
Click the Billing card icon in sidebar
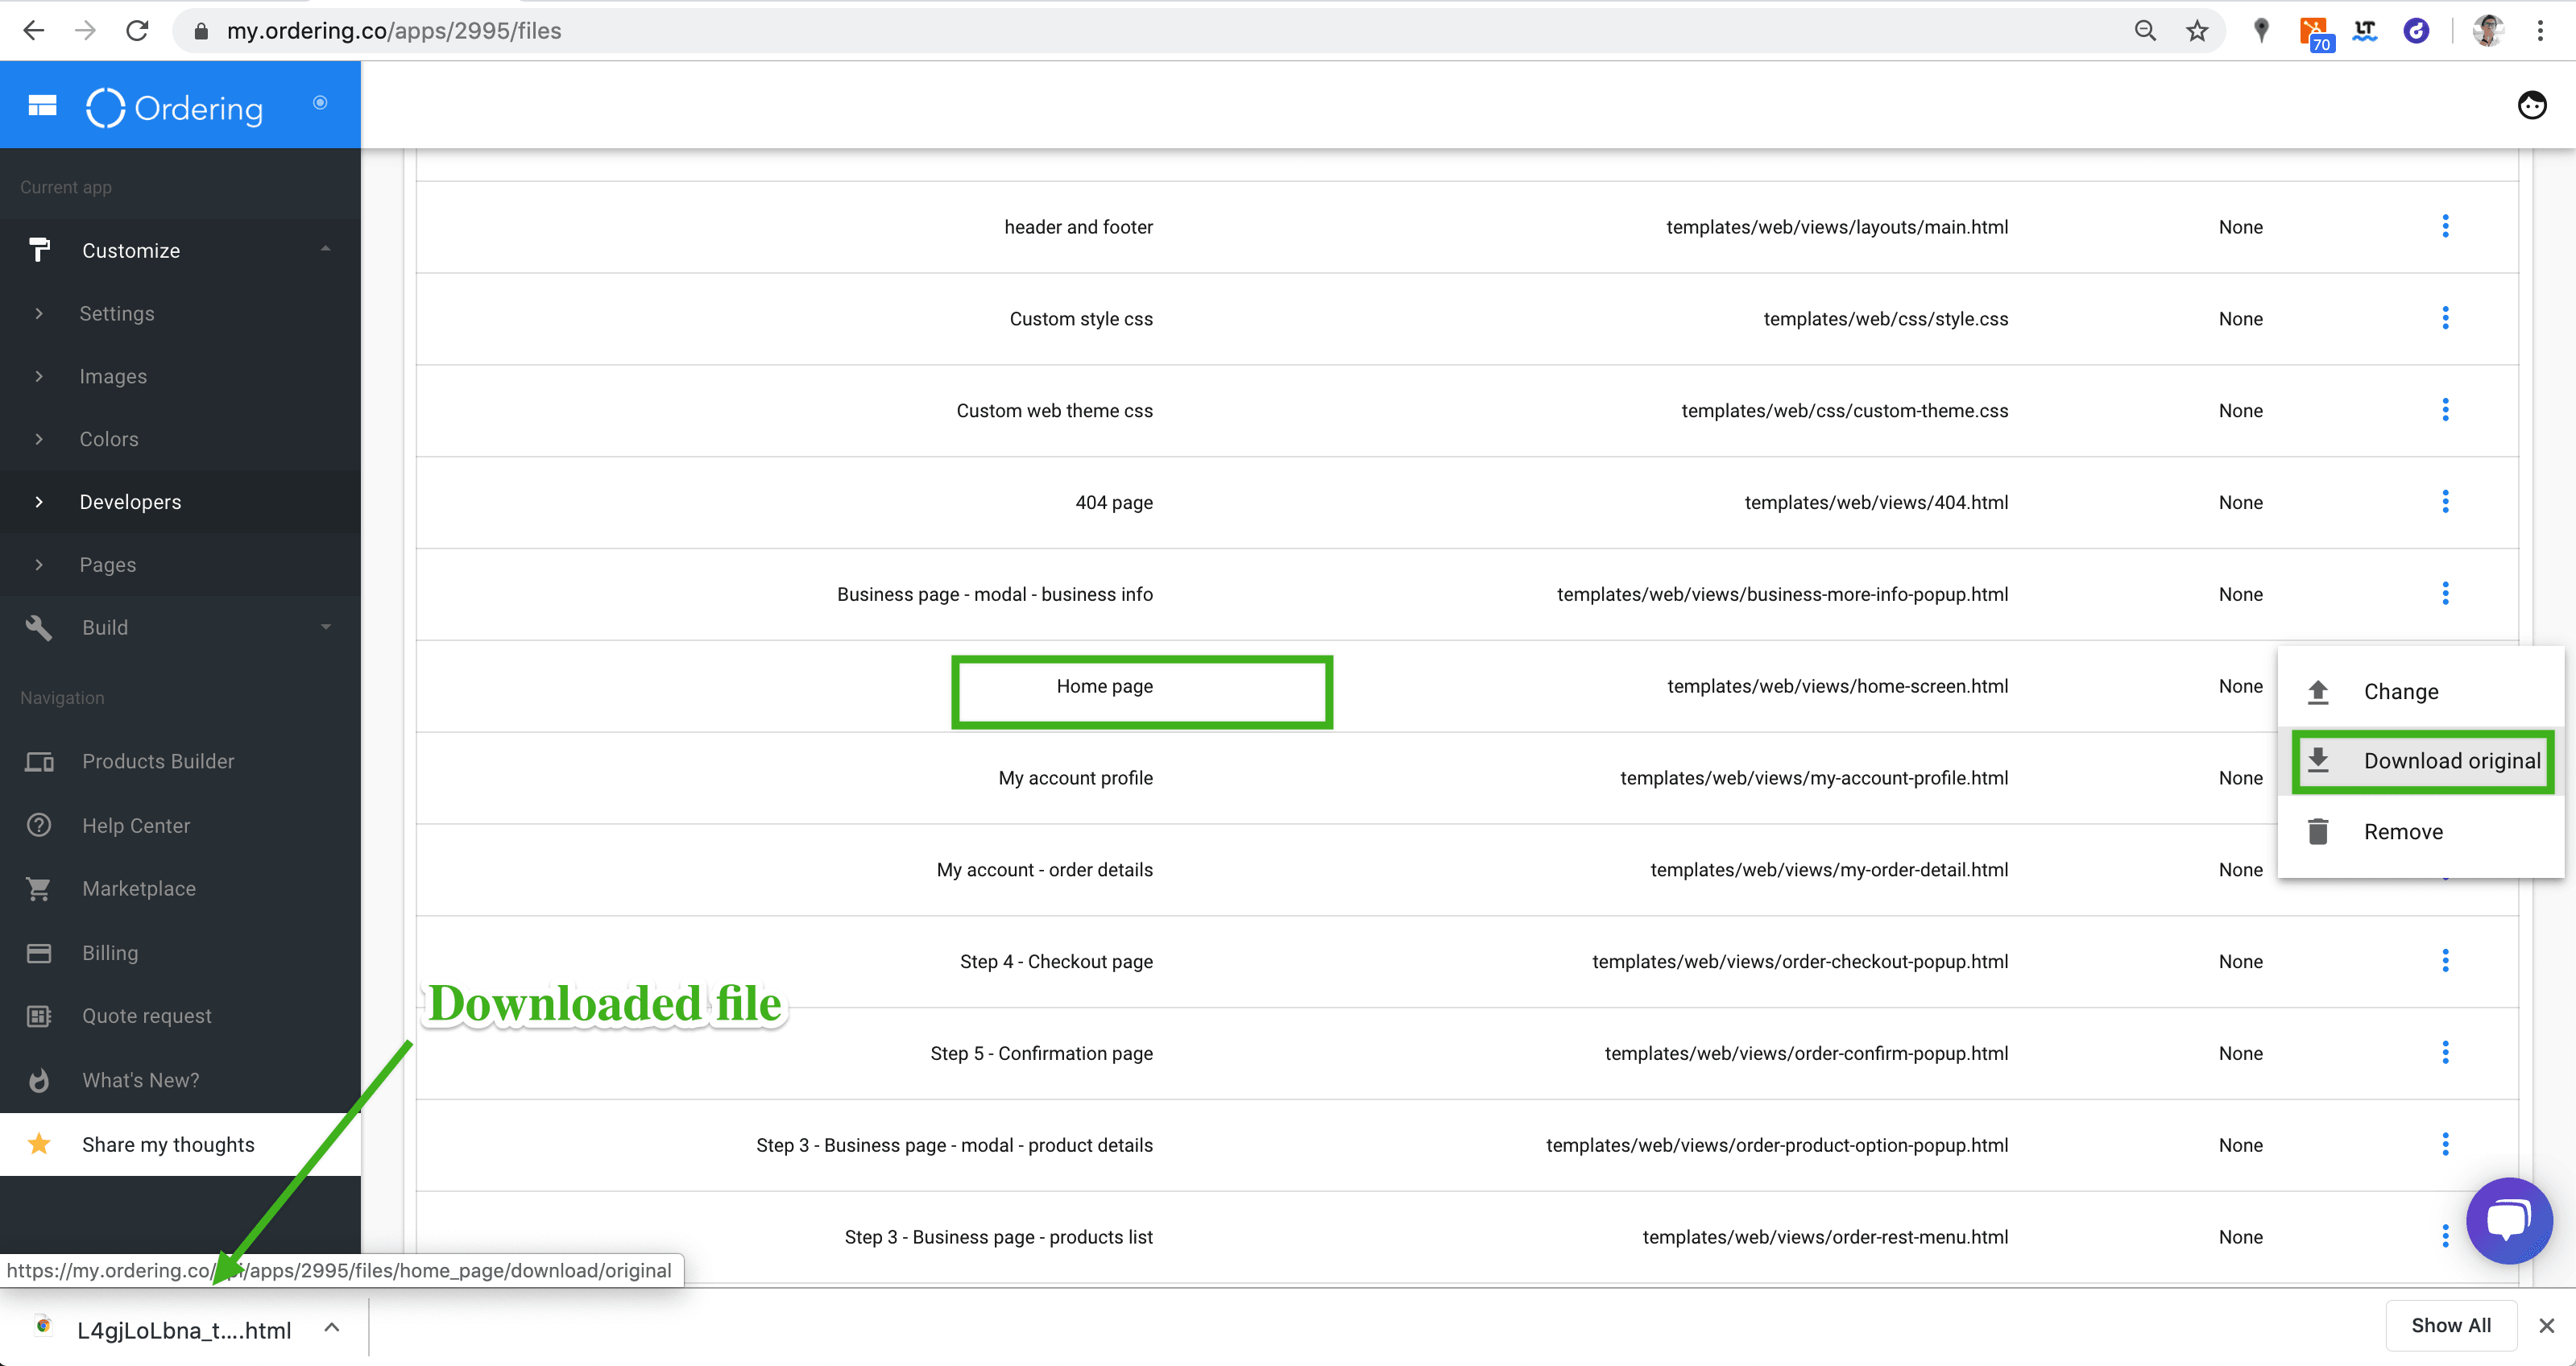39,953
